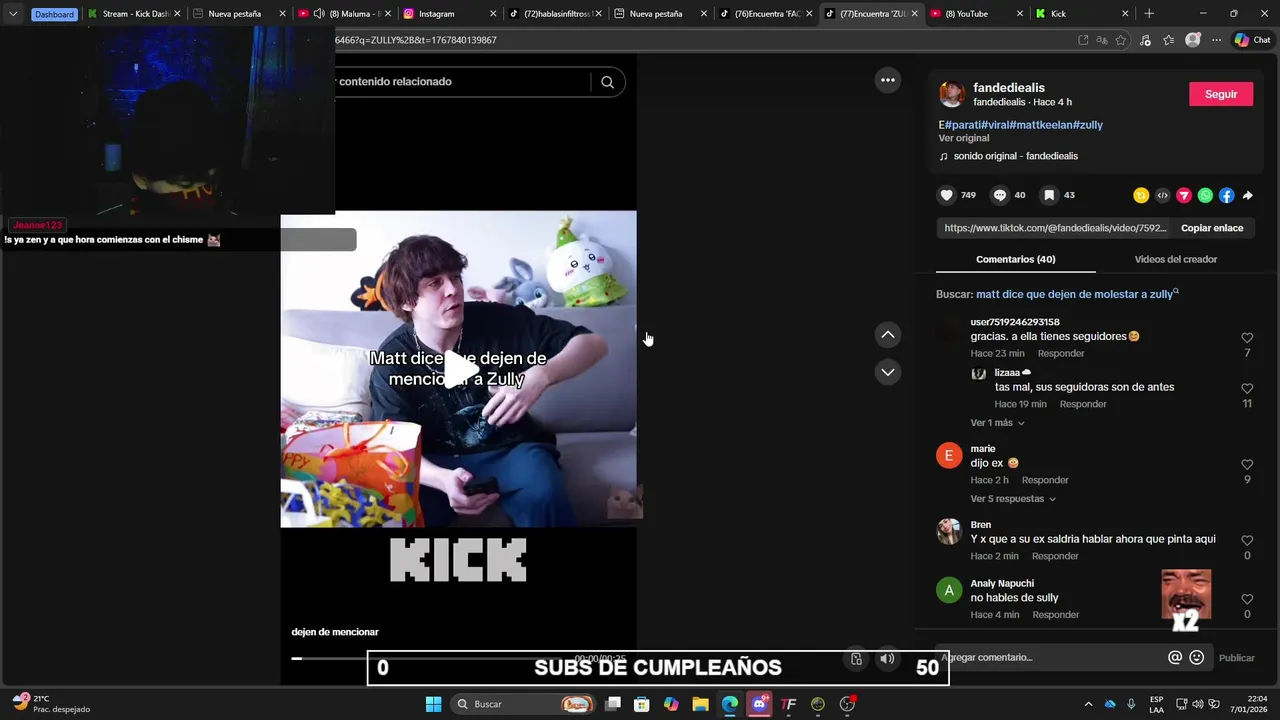Open a new browser tab with plus button
Screen dimensions: 1280x720
coord(1149,14)
